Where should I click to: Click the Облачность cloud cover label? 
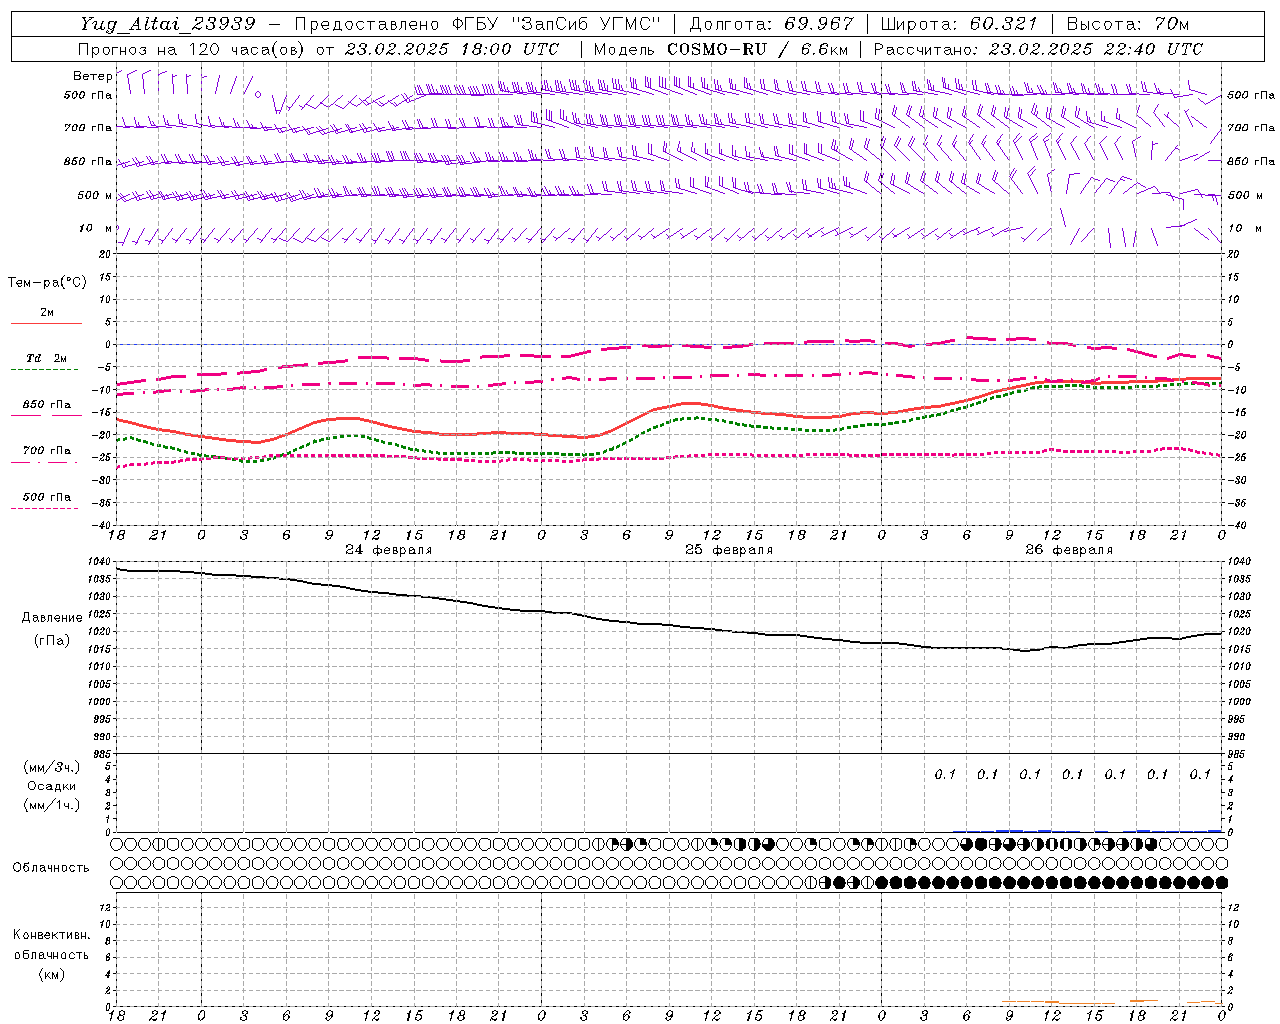[x=50, y=868]
